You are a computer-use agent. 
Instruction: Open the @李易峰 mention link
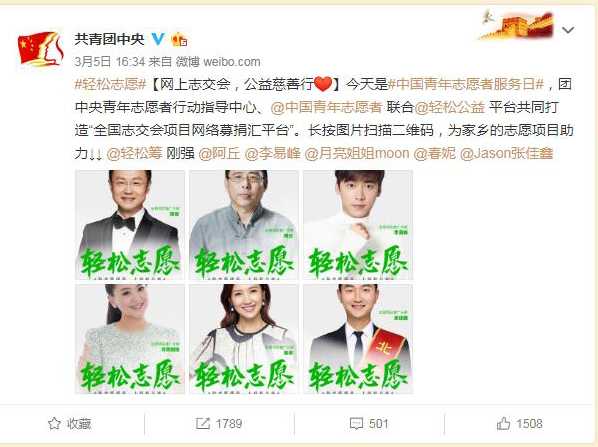tap(272, 153)
